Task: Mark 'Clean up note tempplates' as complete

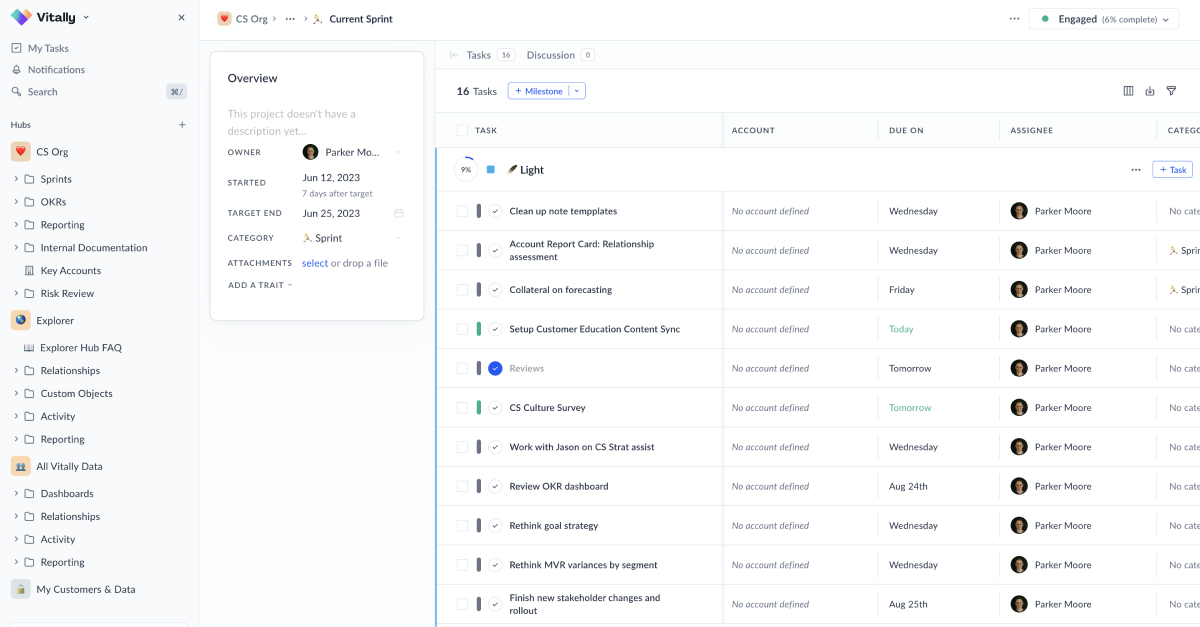Action: (x=495, y=211)
